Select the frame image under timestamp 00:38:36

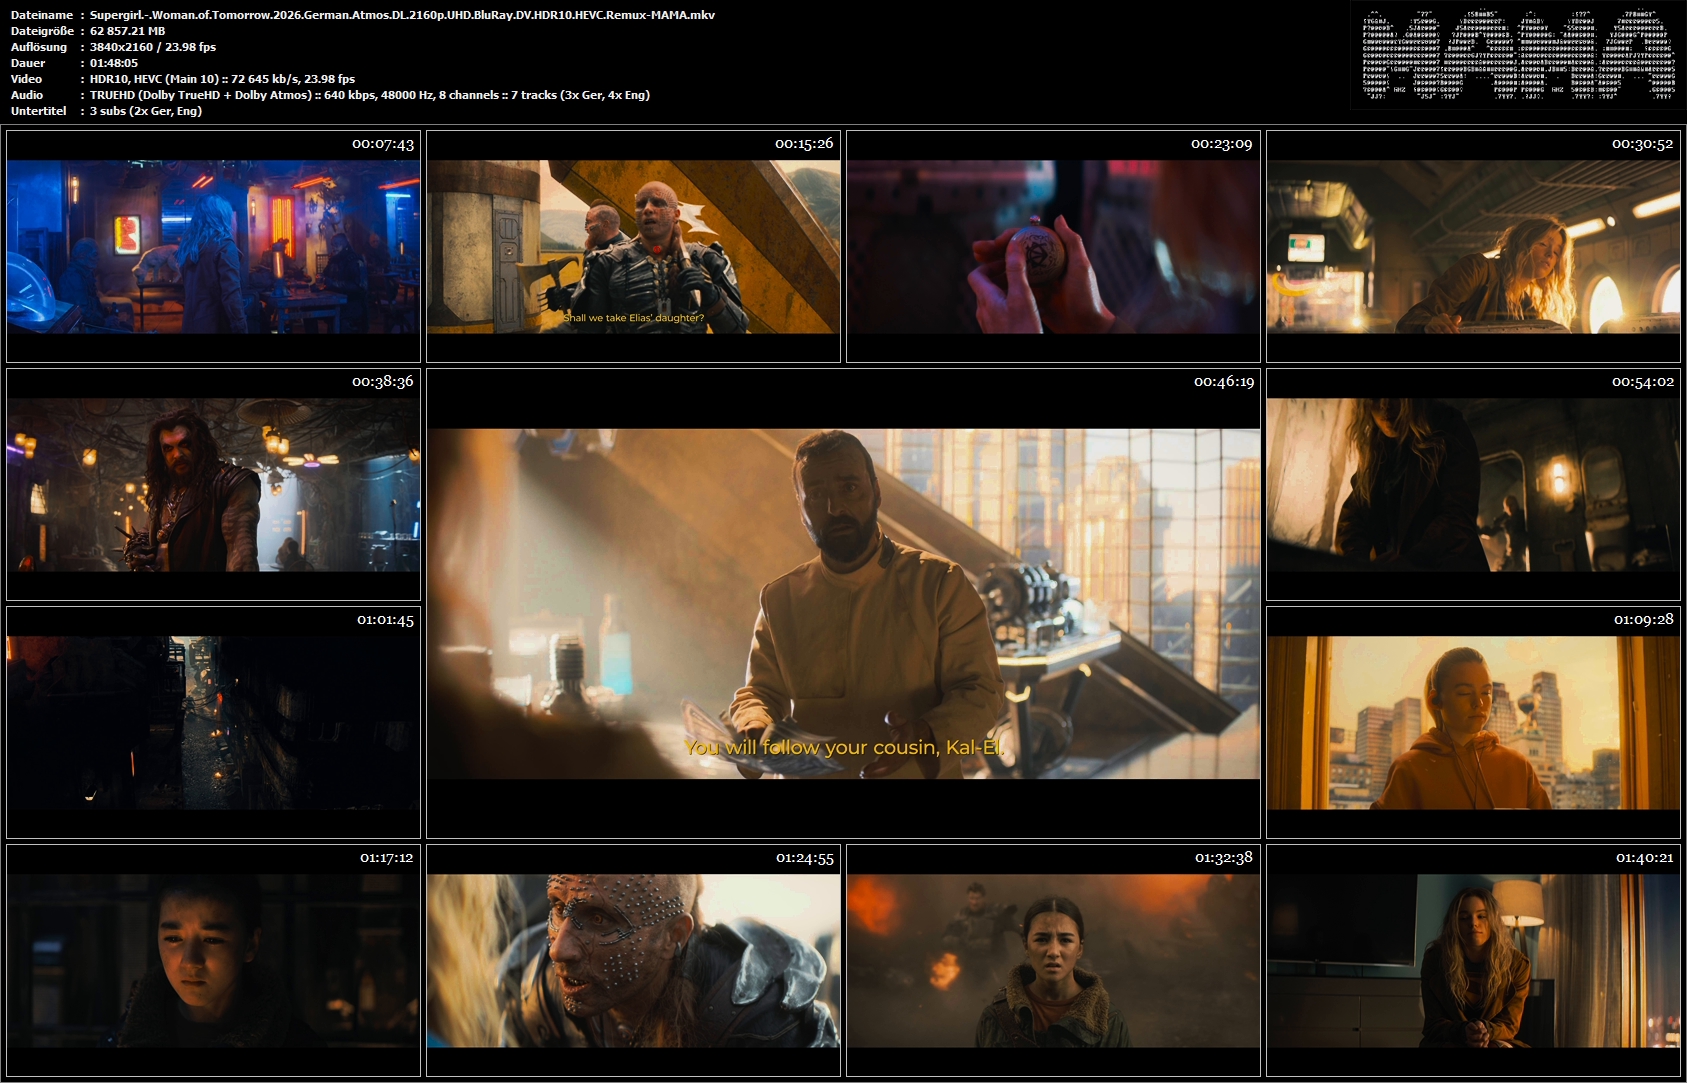(x=213, y=484)
